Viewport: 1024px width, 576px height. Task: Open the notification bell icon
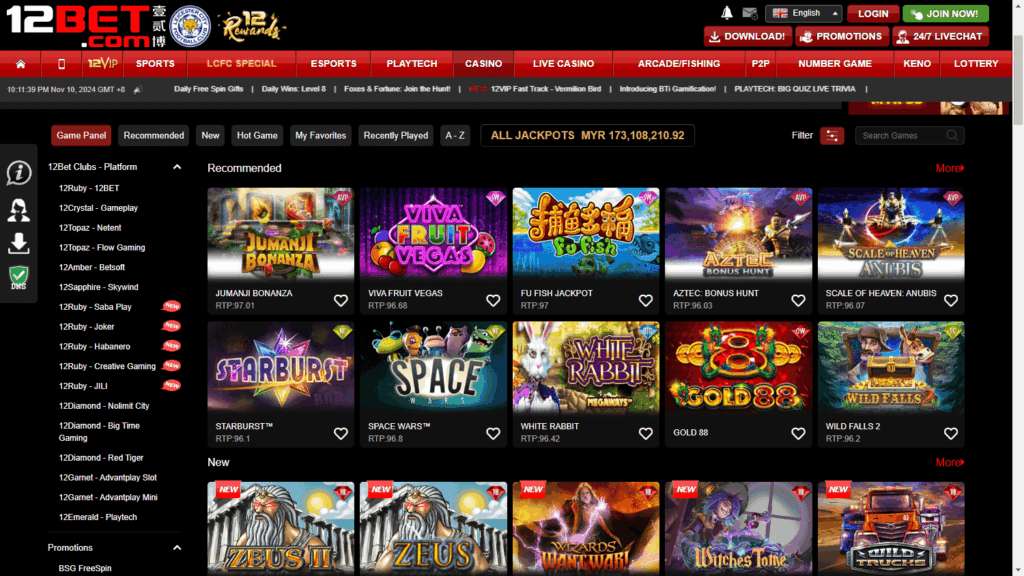(726, 13)
